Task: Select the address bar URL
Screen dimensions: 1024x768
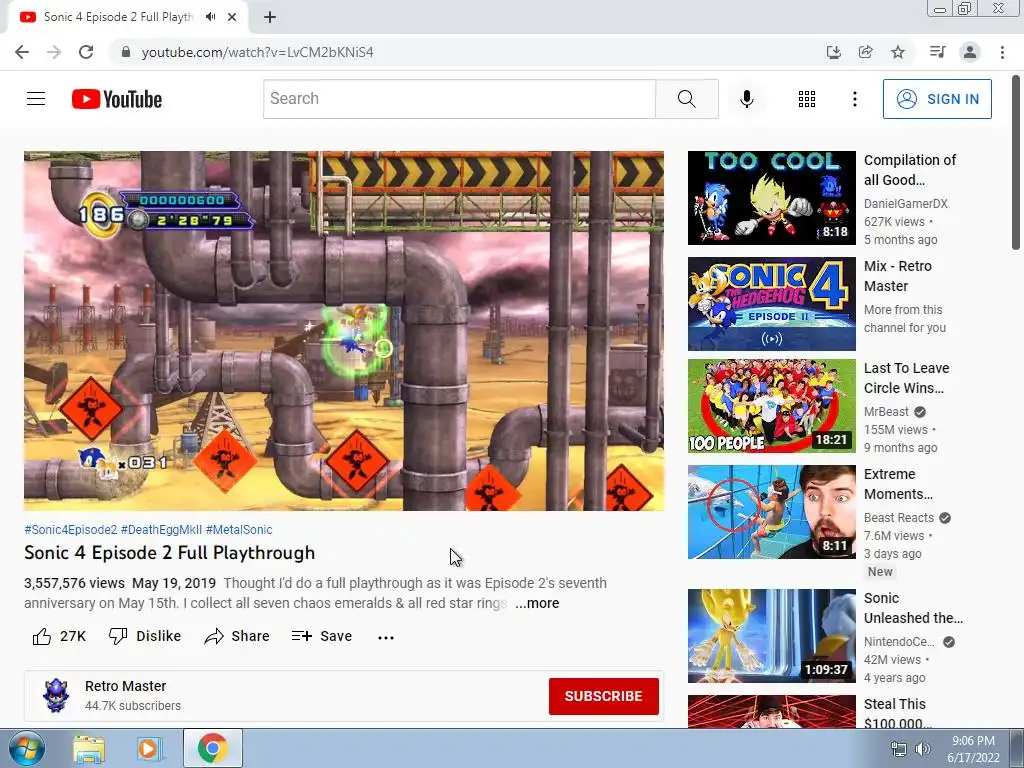Action: (257, 52)
